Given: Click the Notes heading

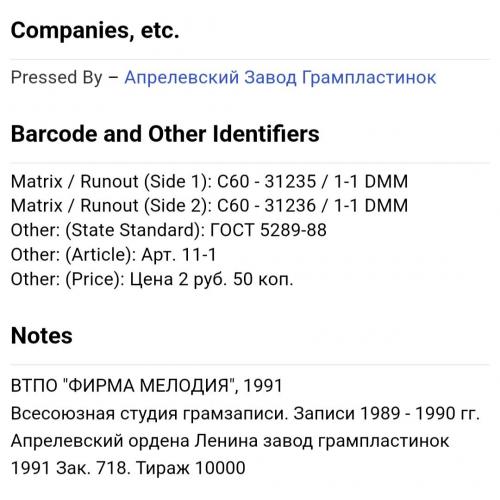Looking at the screenshot, I should [x=42, y=335].
